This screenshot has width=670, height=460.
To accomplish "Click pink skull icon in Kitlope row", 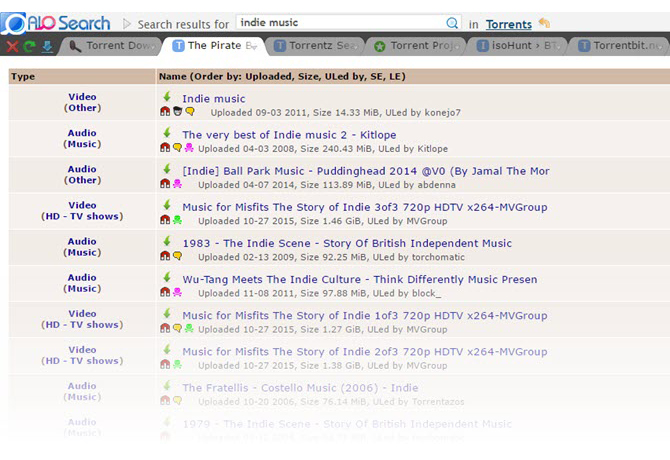I will click(x=189, y=147).
